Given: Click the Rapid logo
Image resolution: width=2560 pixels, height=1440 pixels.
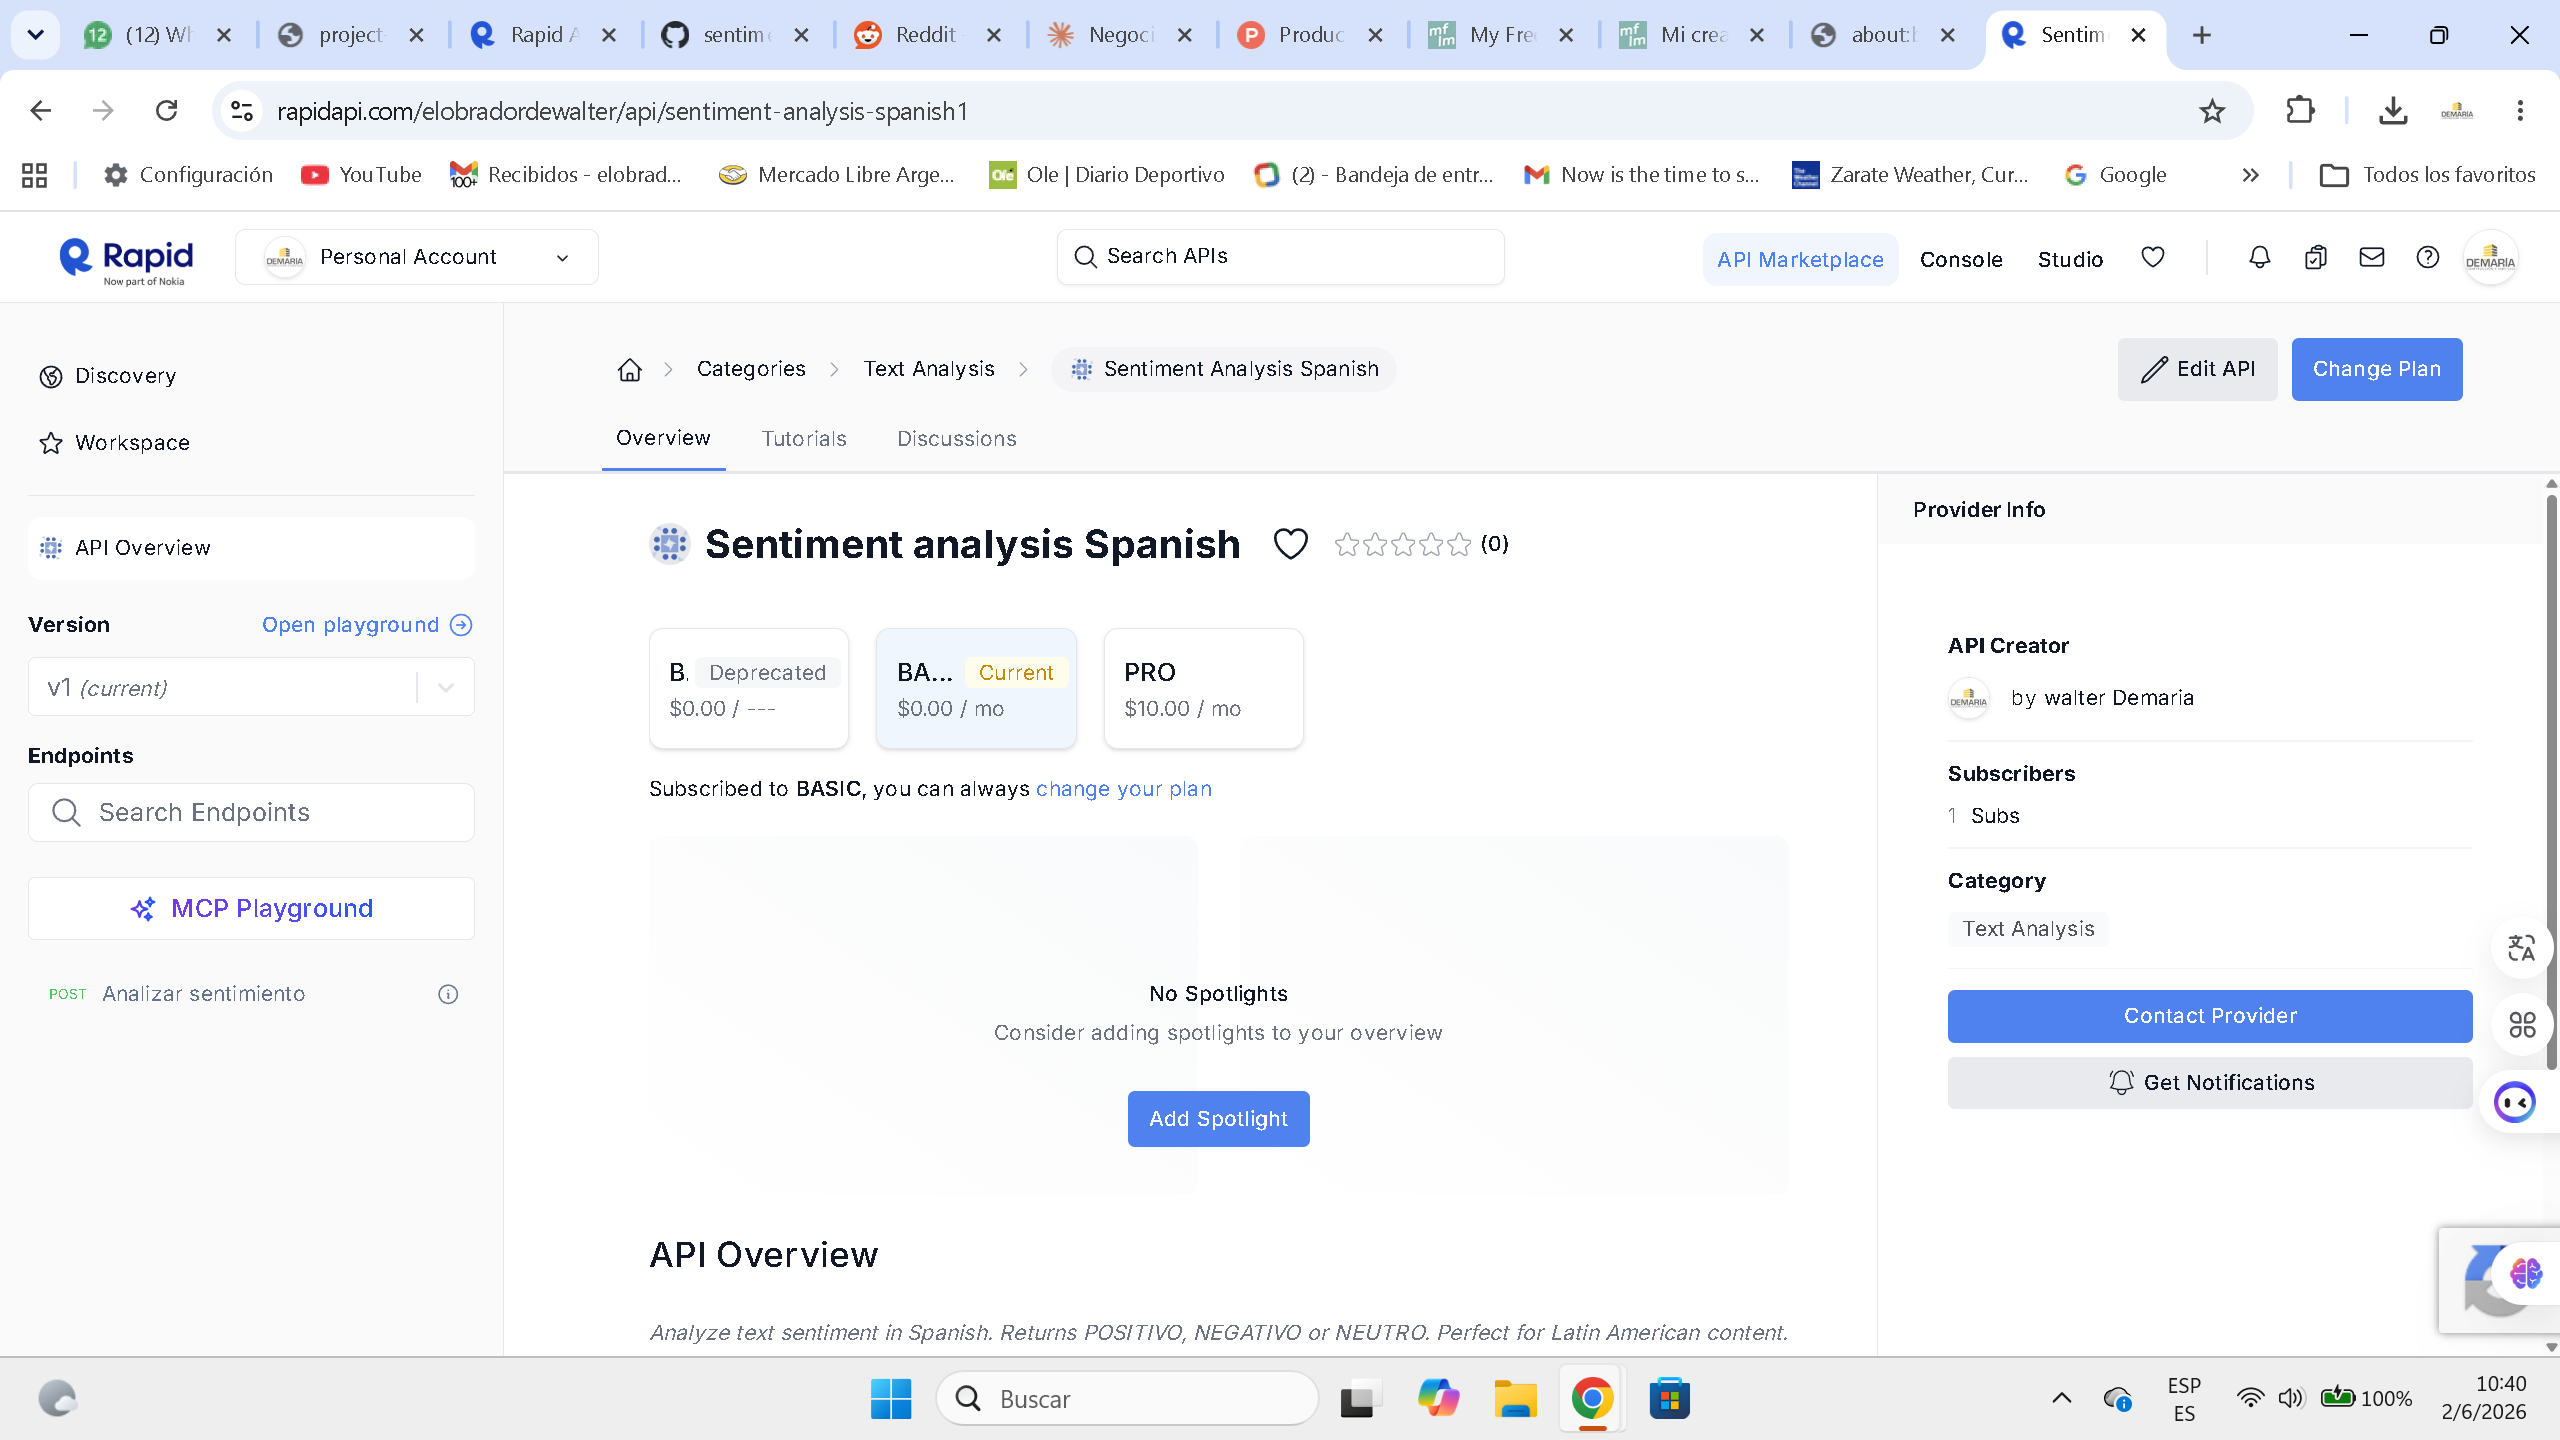Looking at the screenshot, I should click(x=126, y=261).
